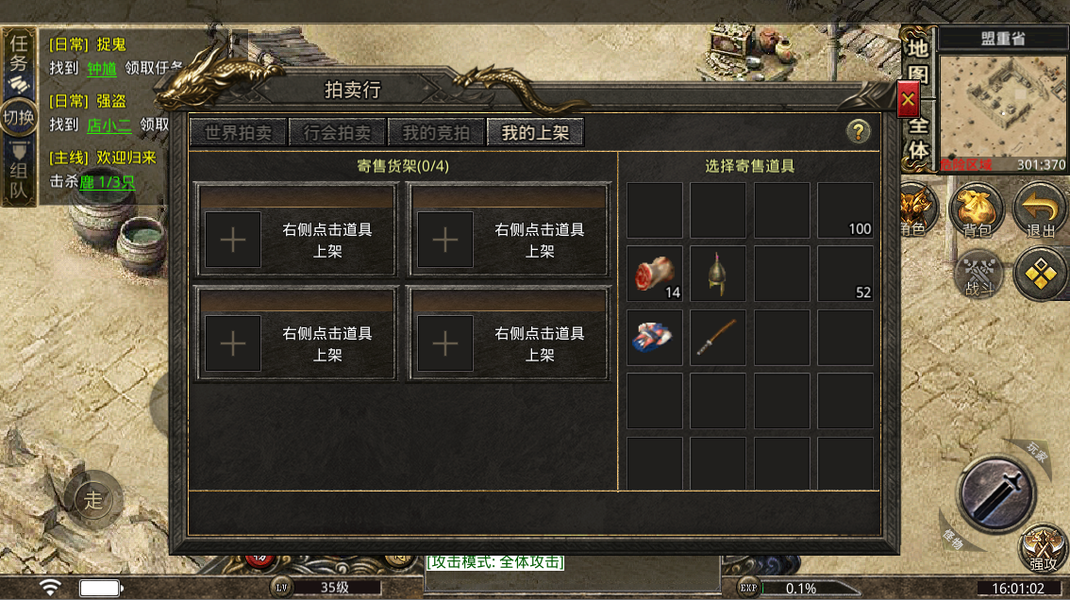Switch to the 世界拍卖 tab
This screenshot has width=1070, height=600.
pyautogui.click(x=238, y=132)
